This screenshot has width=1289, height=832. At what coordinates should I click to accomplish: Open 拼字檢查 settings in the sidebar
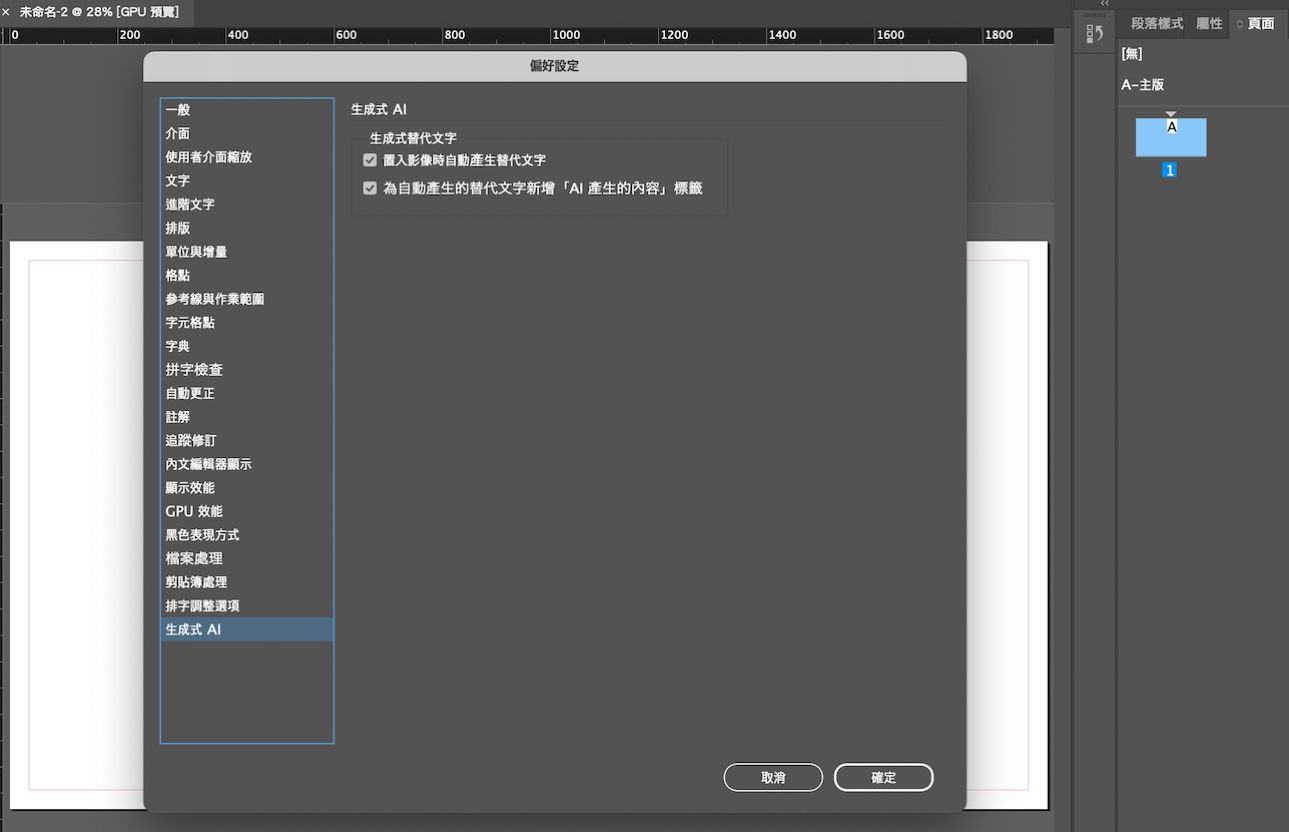tap(195, 369)
